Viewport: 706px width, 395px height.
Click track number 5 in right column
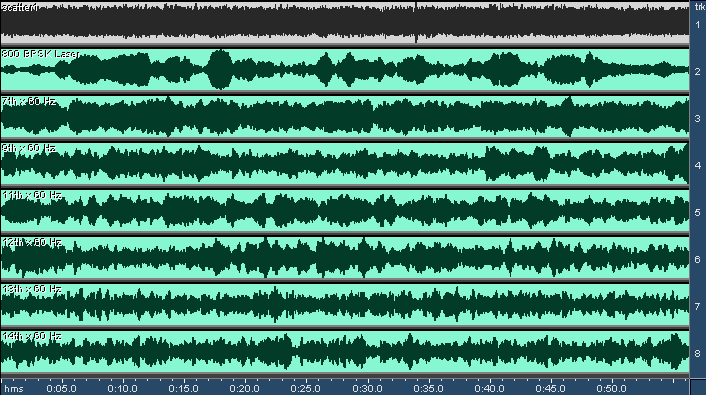pos(698,213)
